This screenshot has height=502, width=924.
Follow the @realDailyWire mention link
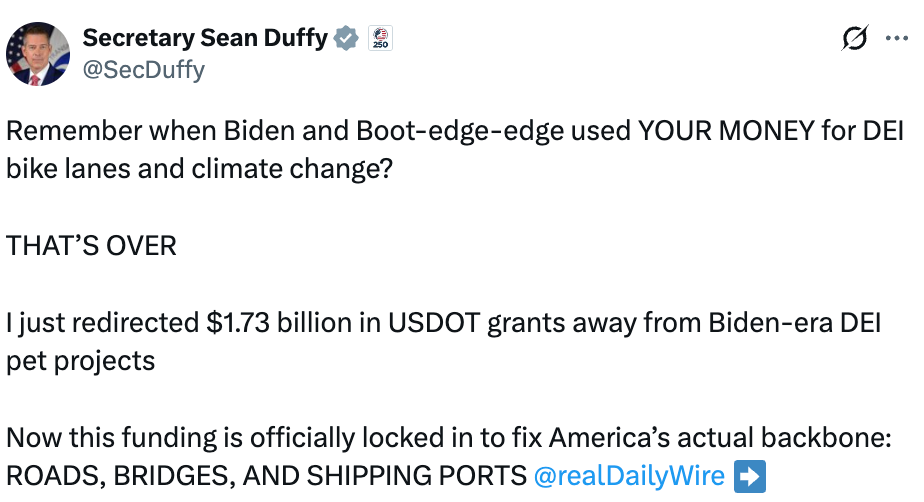point(629,475)
